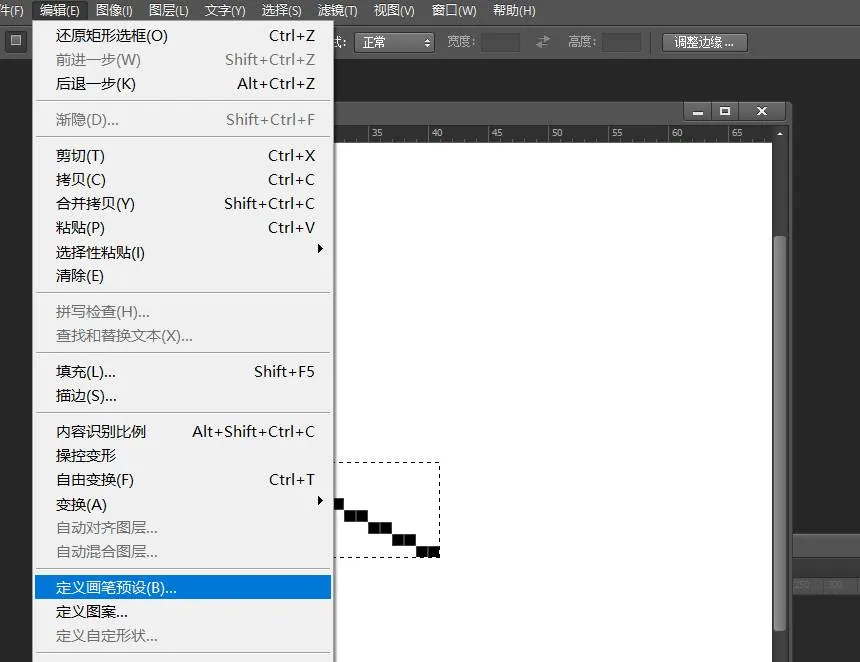Select 清除 menu item
Screen dimensions: 860x662
tap(183, 276)
